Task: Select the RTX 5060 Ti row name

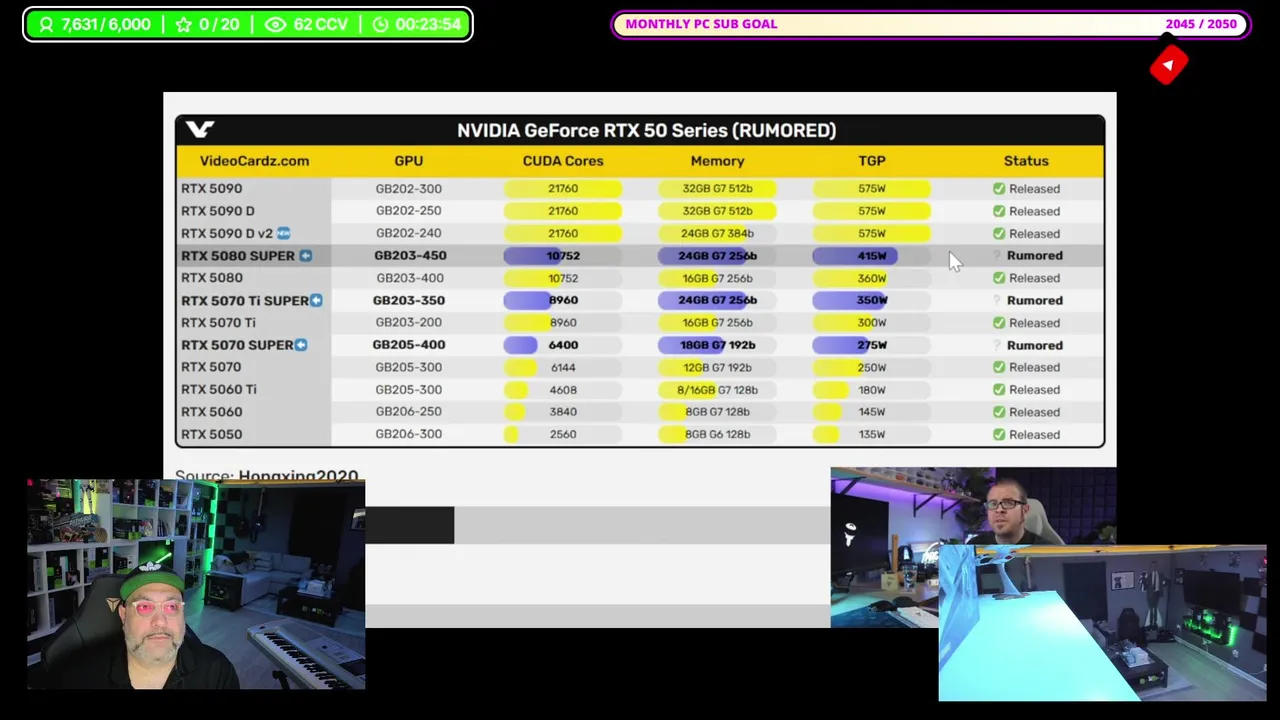Action: click(219, 389)
